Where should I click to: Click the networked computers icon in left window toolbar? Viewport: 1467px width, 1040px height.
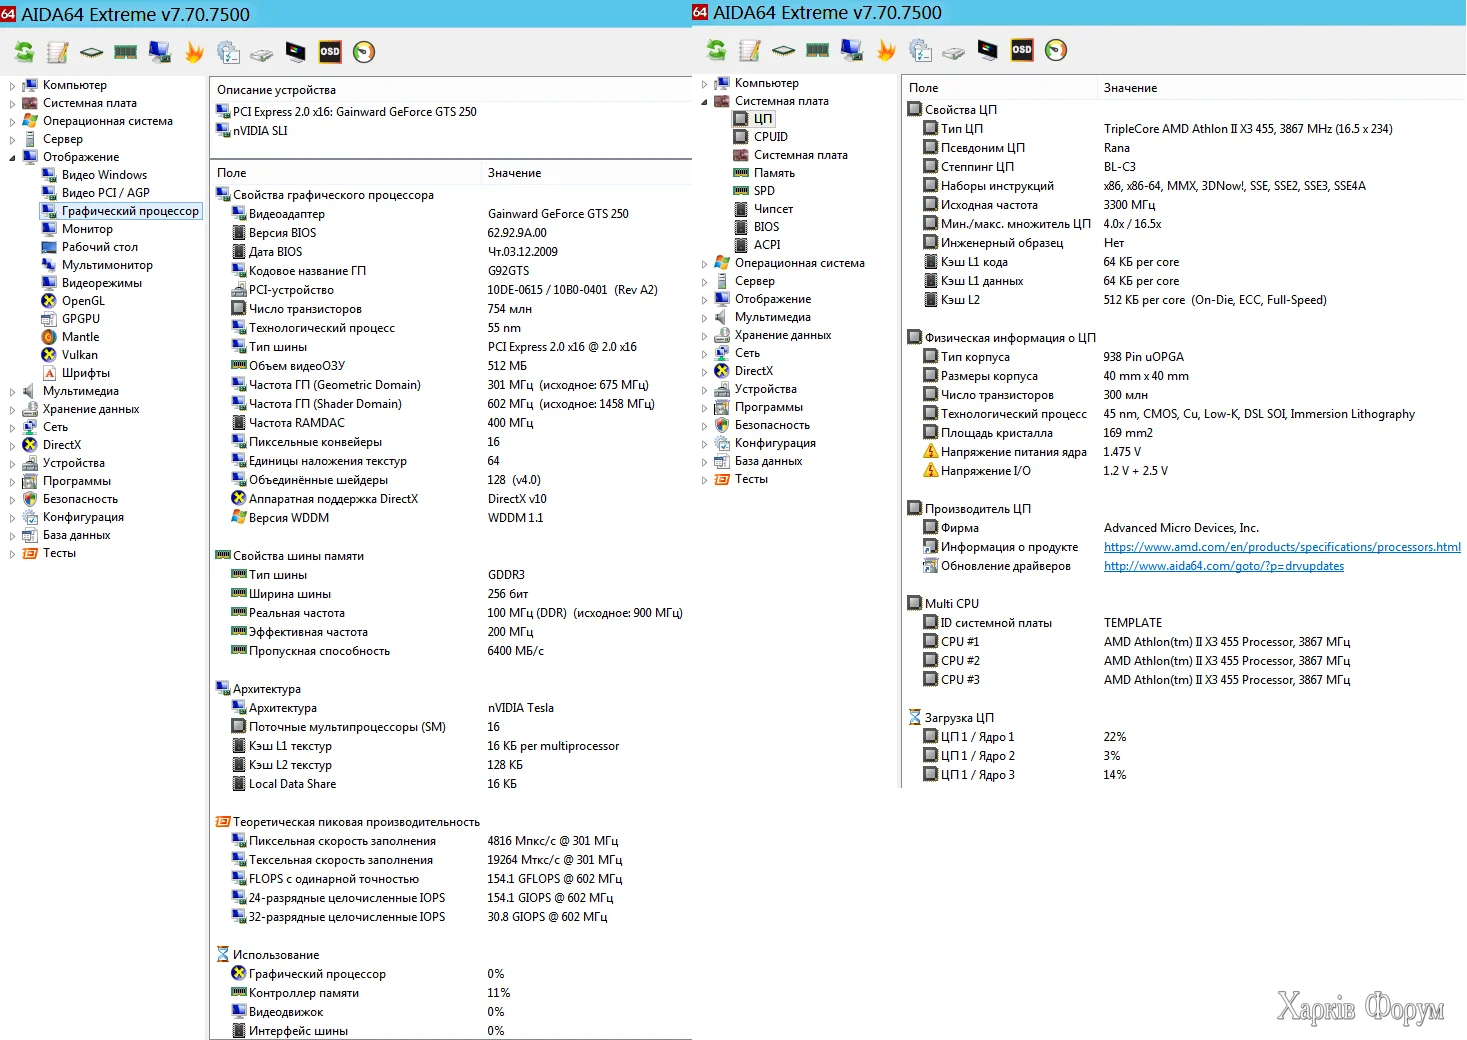pos(160,52)
